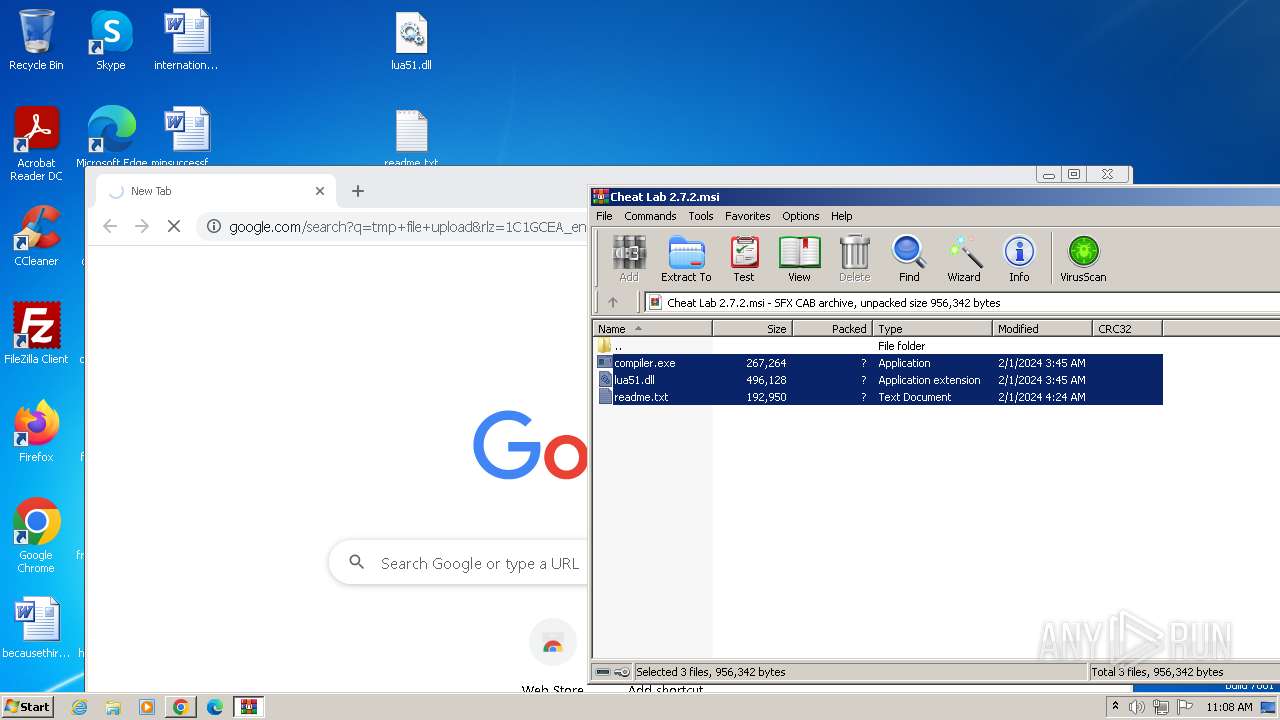Sort files by Type column header
1280x720 pixels.
pyautogui.click(x=933, y=328)
